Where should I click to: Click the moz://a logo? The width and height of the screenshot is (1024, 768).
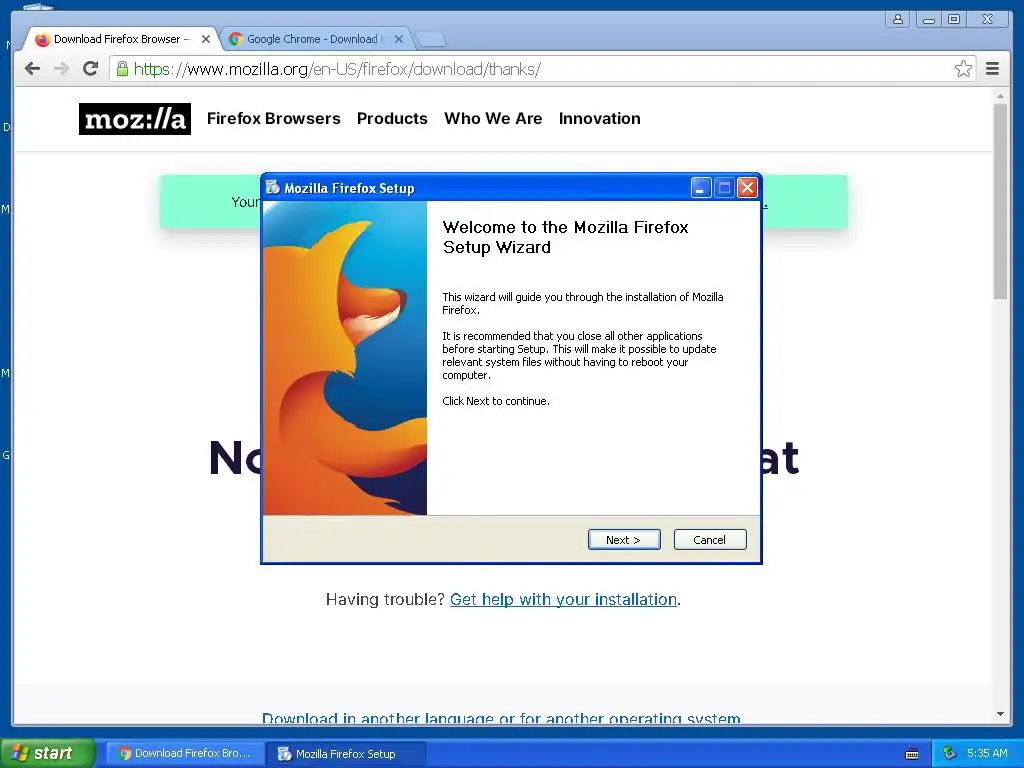pos(135,119)
